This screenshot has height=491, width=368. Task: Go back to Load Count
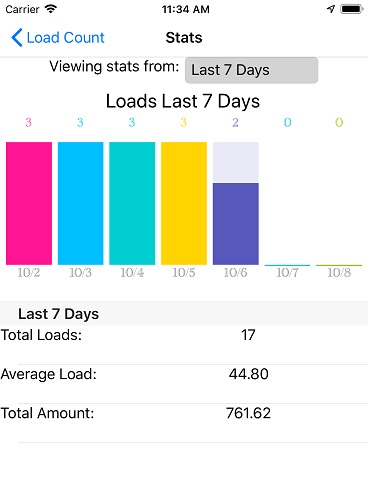pos(58,37)
